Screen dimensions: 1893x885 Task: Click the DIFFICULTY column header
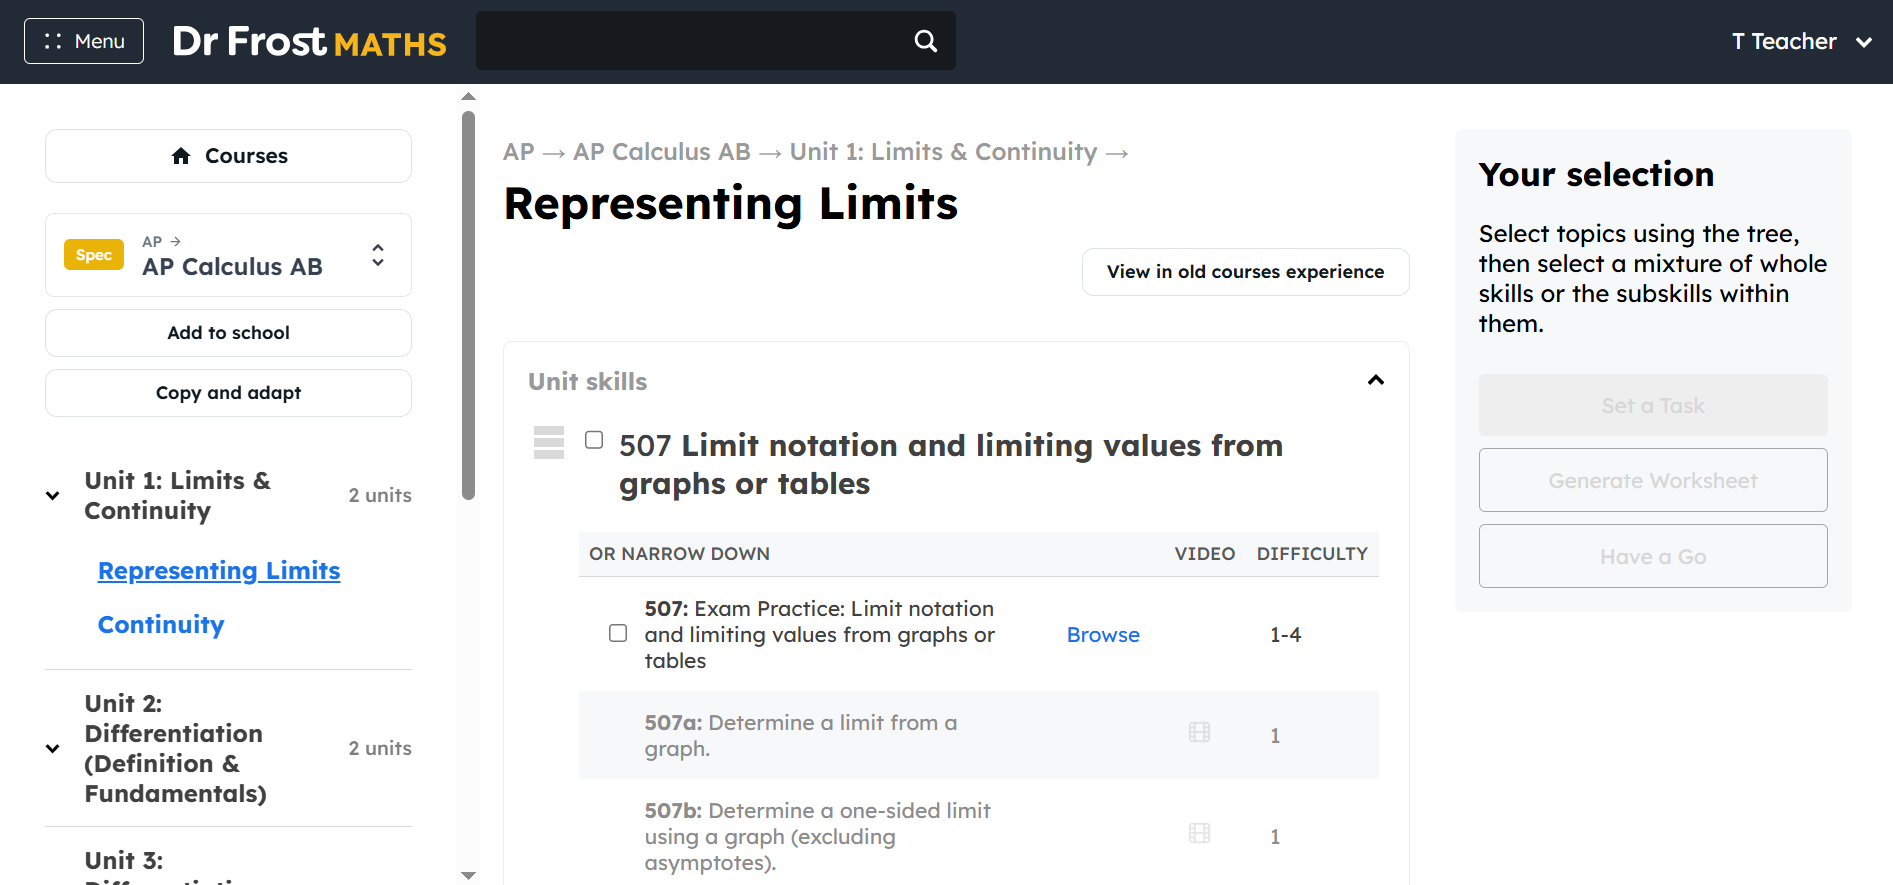1312,554
